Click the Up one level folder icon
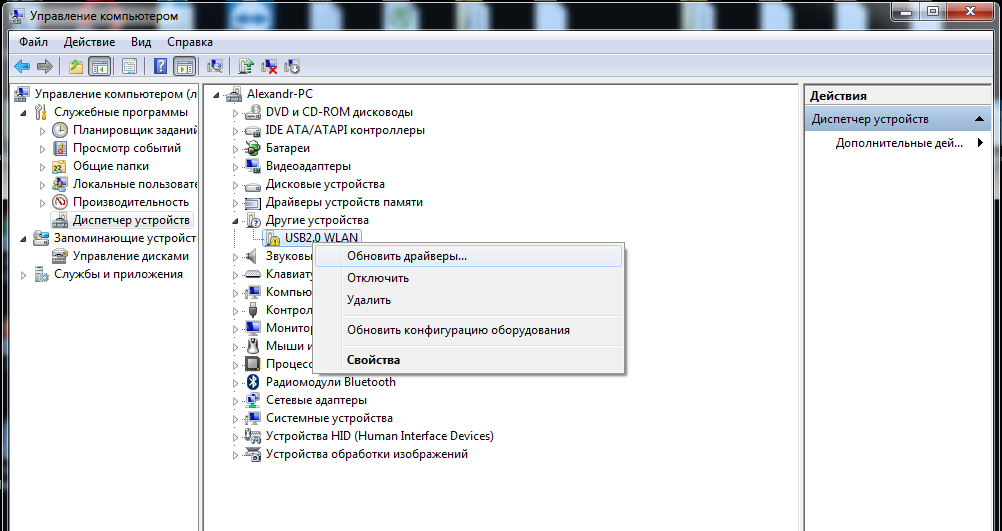Viewport: 1002px width, 531px height. (x=76, y=67)
